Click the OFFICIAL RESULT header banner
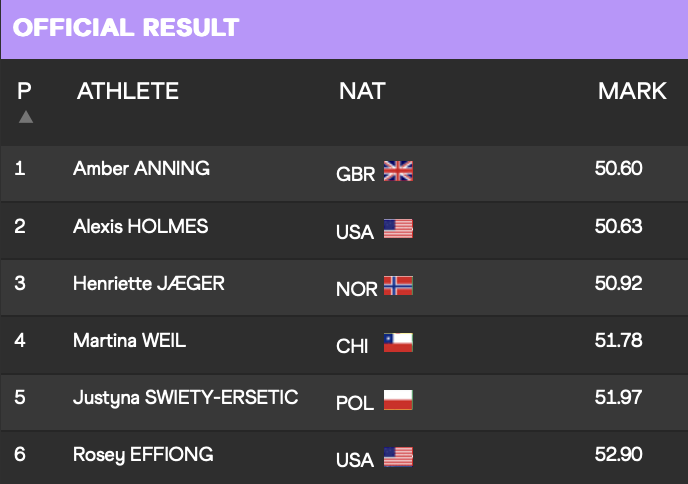Screen dimensions: 688x484 click(344, 29)
